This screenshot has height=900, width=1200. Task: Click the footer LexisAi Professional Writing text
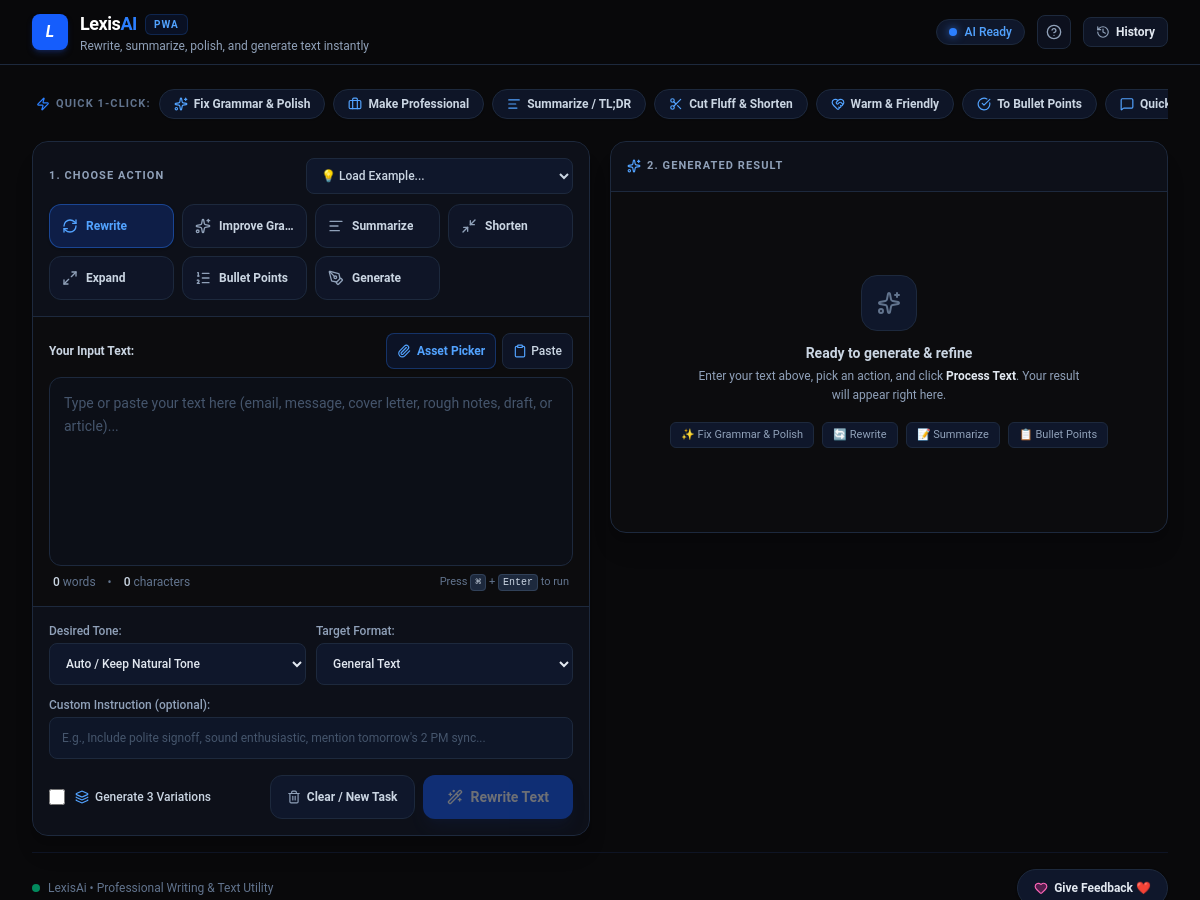coord(161,888)
